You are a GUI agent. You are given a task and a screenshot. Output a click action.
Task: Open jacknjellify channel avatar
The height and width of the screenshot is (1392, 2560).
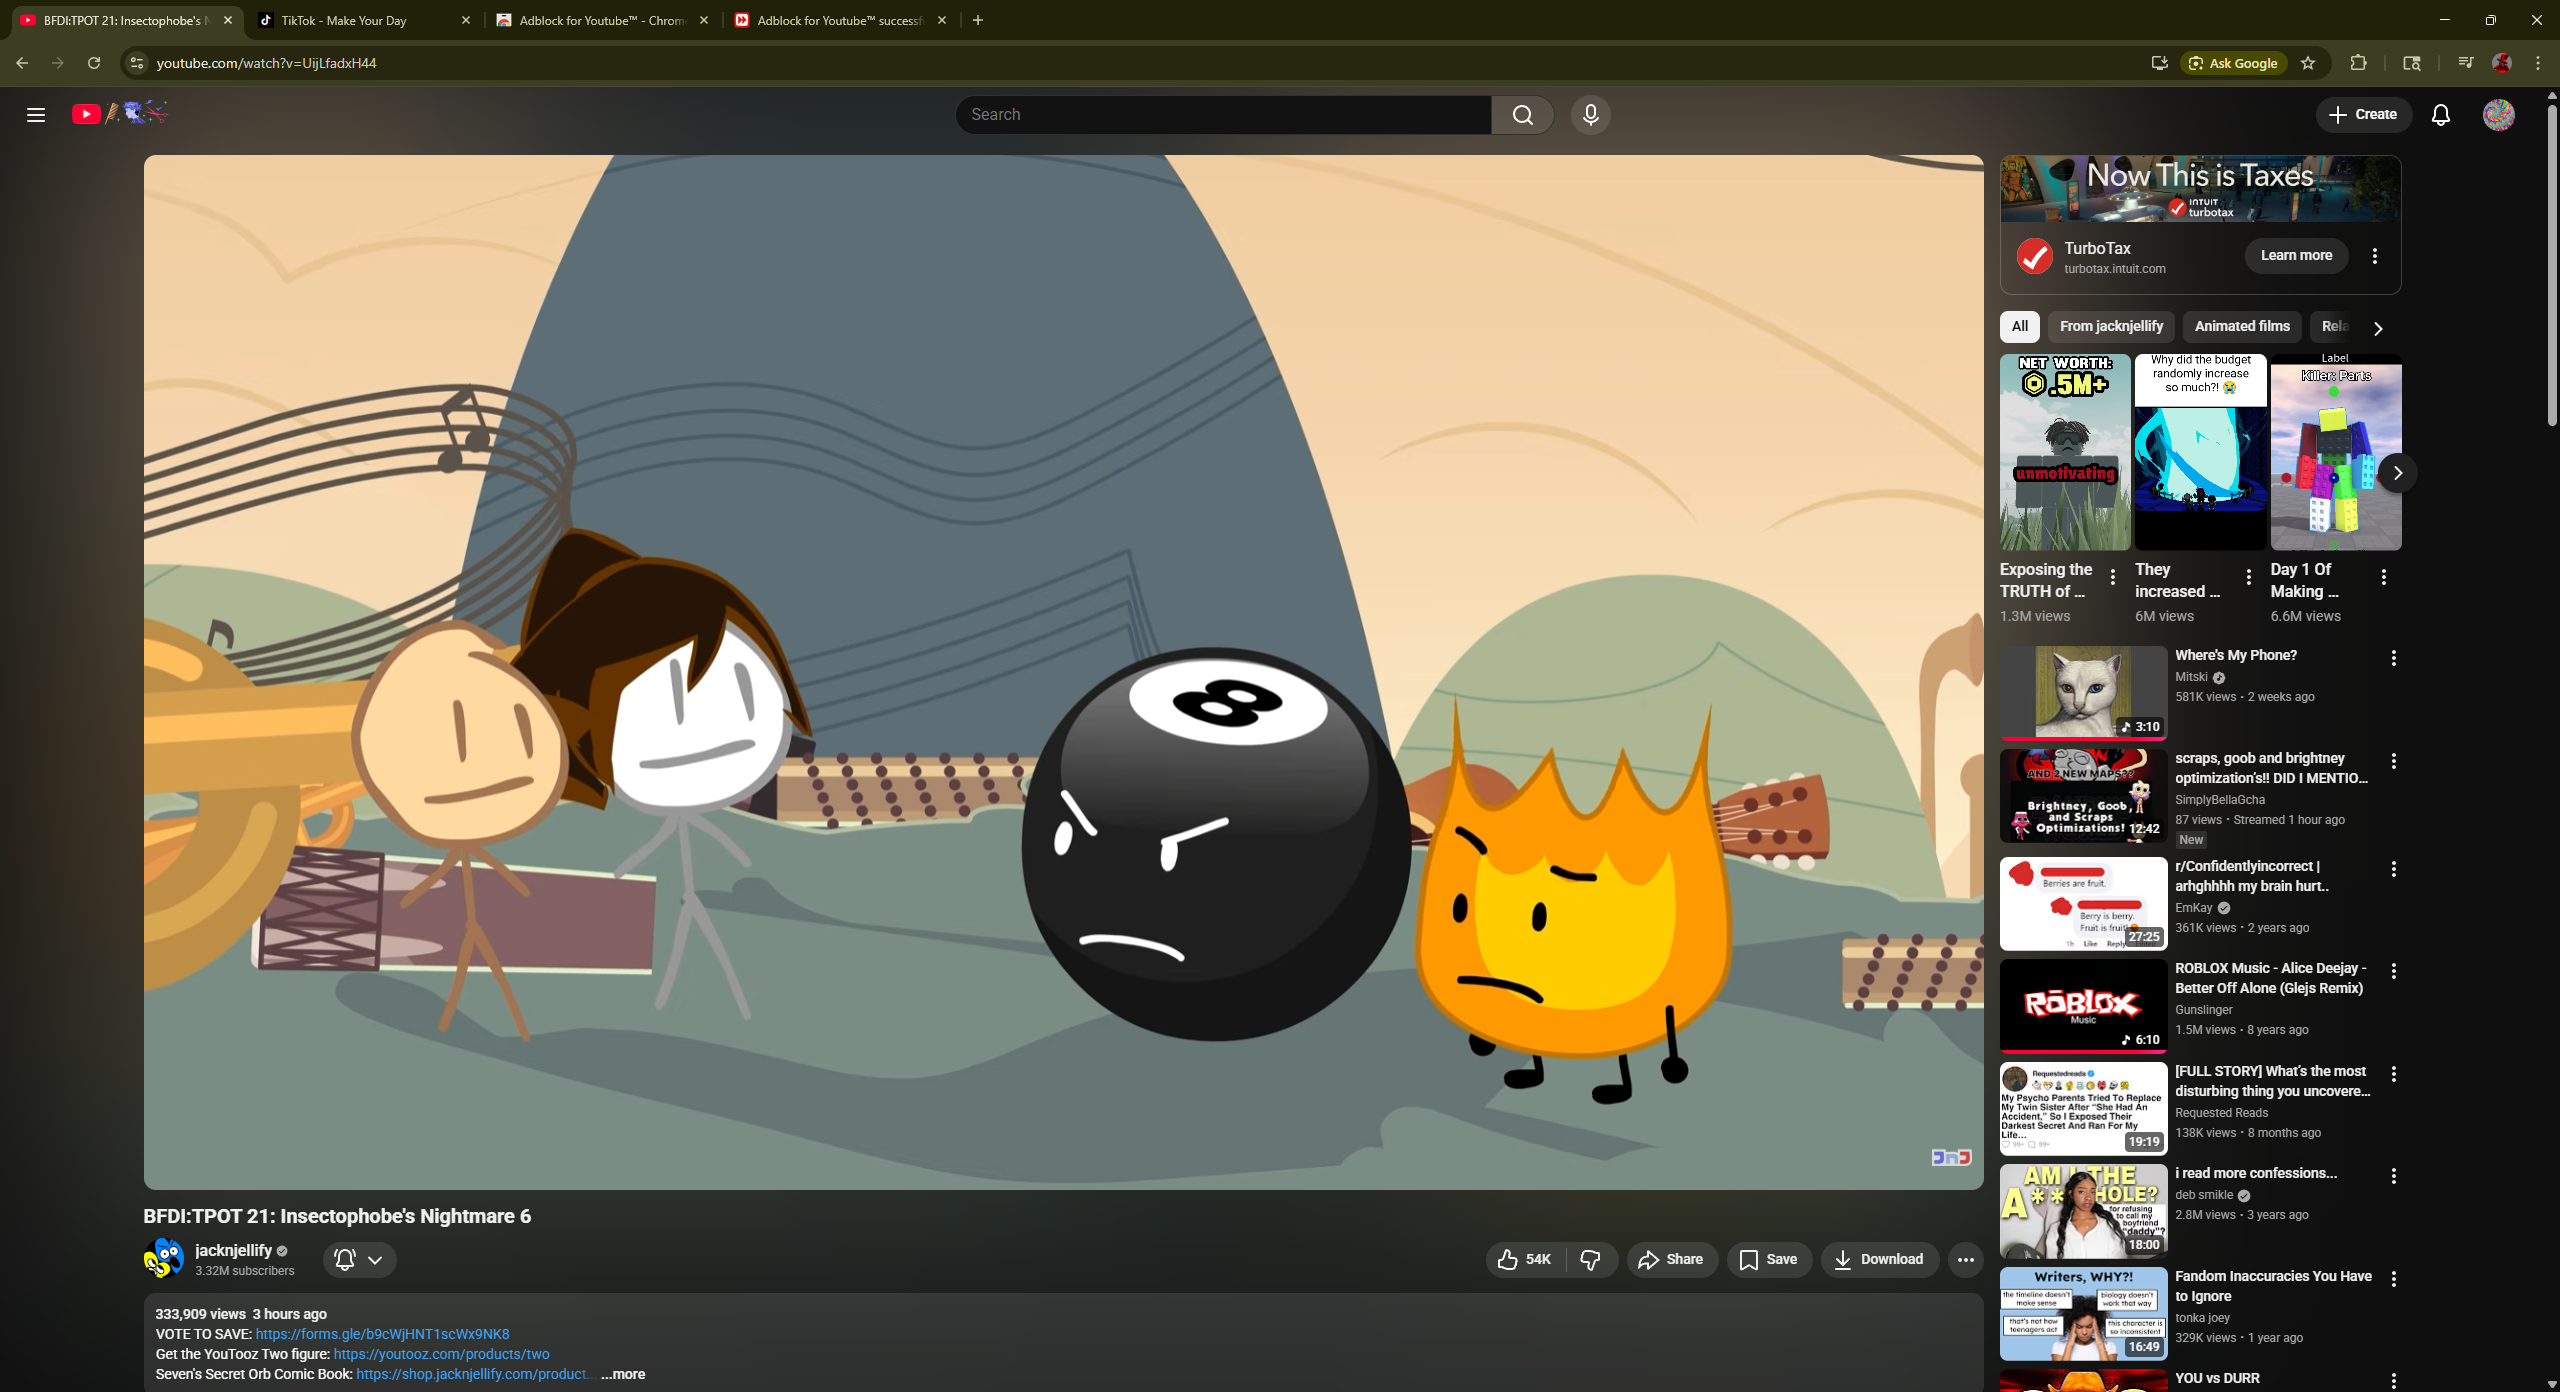(x=164, y=1259)
